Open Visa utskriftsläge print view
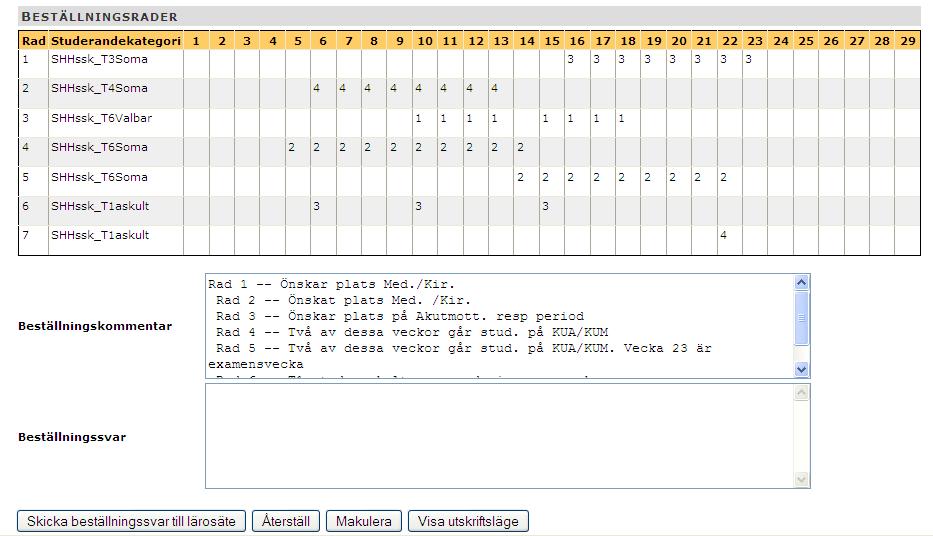Viewport: 933px width, 536px height. point(468,521)
